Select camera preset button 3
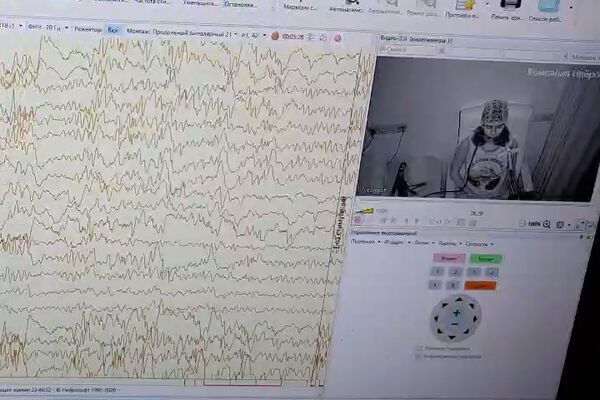600x400 pixels. (x=474, y=272)
